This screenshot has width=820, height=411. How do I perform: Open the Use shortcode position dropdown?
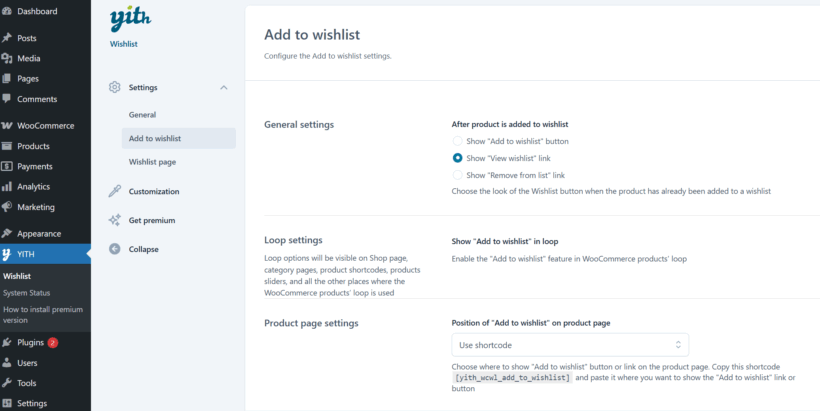click(x=570, y=345)
